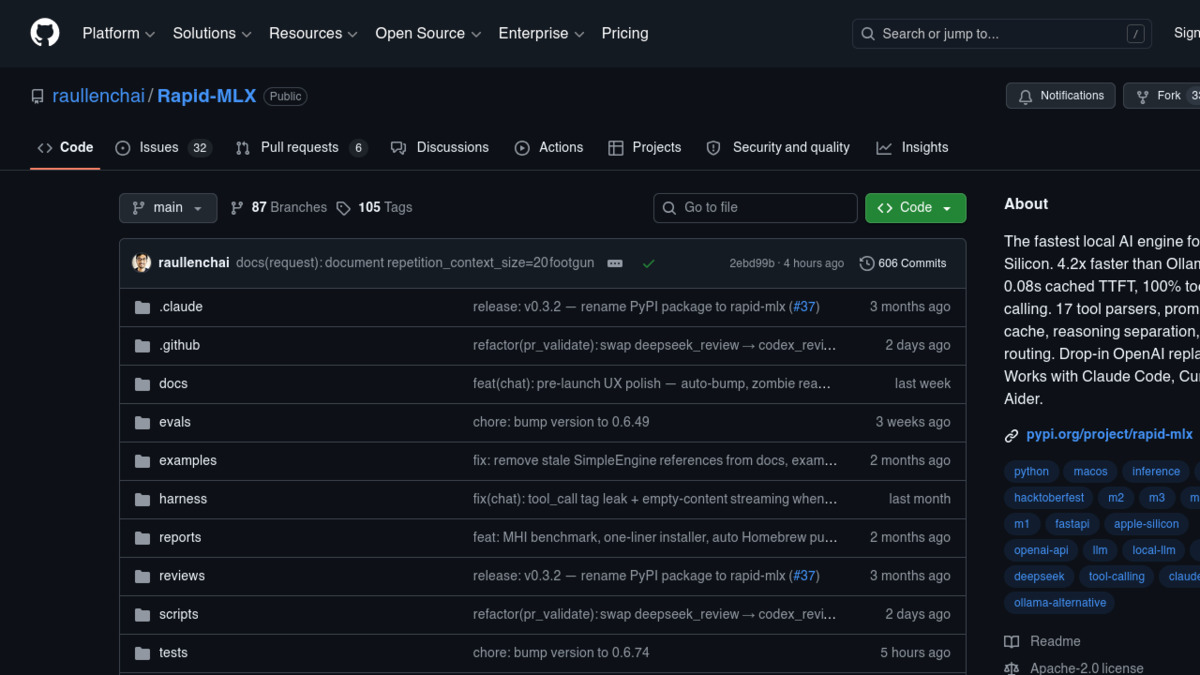This screenshot has height=675, width=1200.
Task: Click the green check status icon
Action: click(648, 263)
